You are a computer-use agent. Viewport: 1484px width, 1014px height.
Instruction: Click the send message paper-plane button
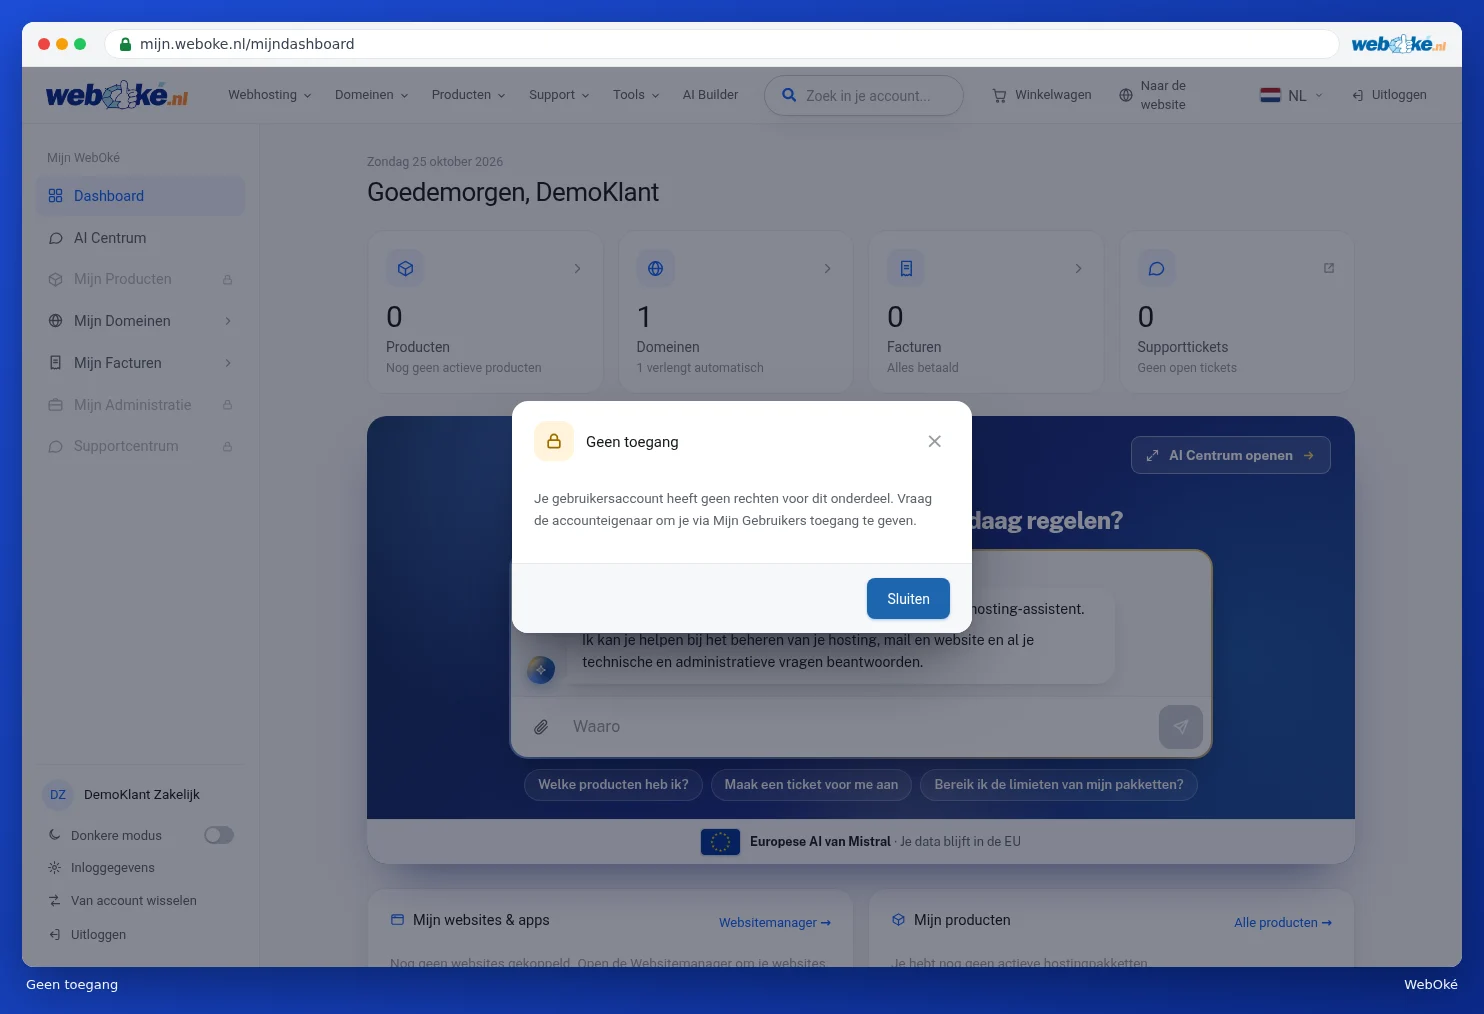pos(1181,727)
